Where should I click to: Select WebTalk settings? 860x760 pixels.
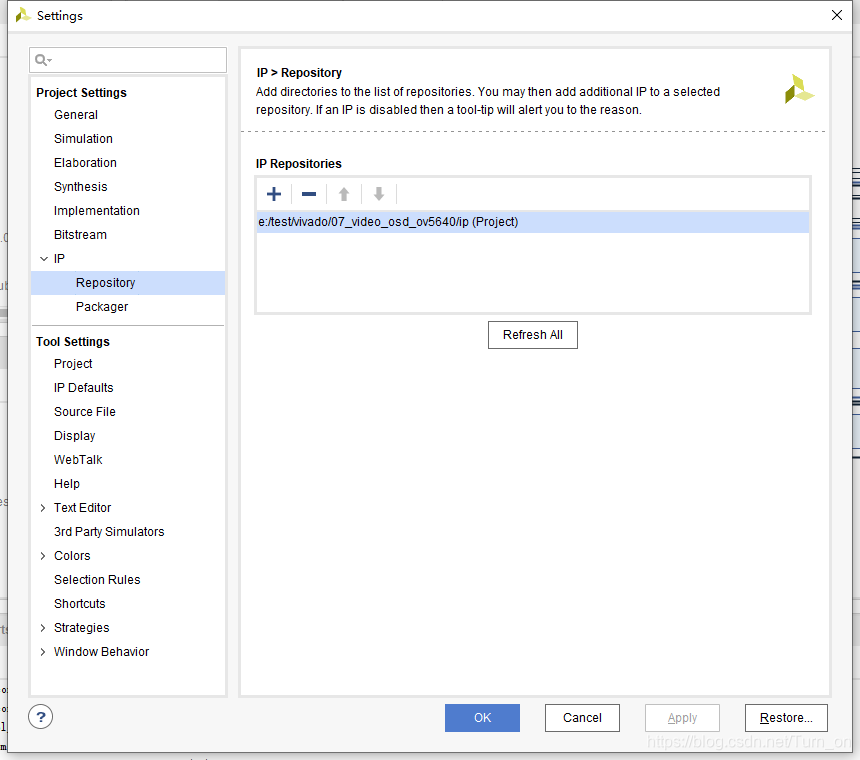pos(78,460)
